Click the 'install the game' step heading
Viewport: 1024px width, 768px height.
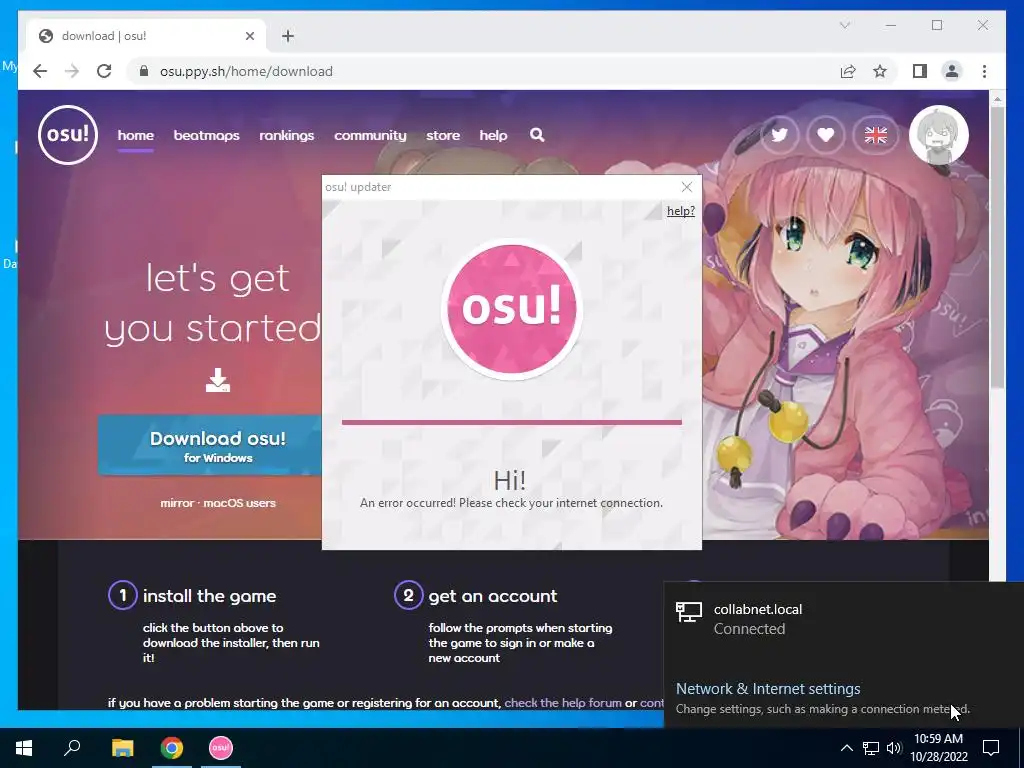click(x=210, y=596)
